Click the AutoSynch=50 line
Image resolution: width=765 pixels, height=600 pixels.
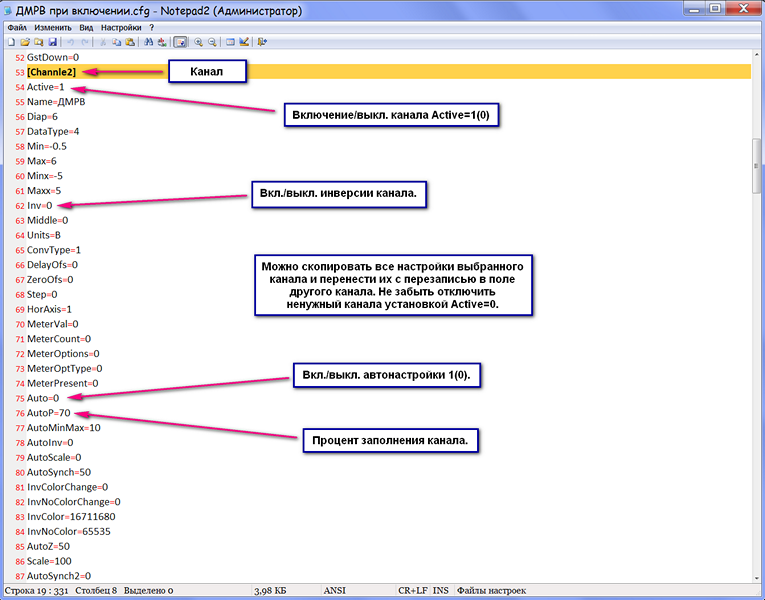(x=59, y=472)
